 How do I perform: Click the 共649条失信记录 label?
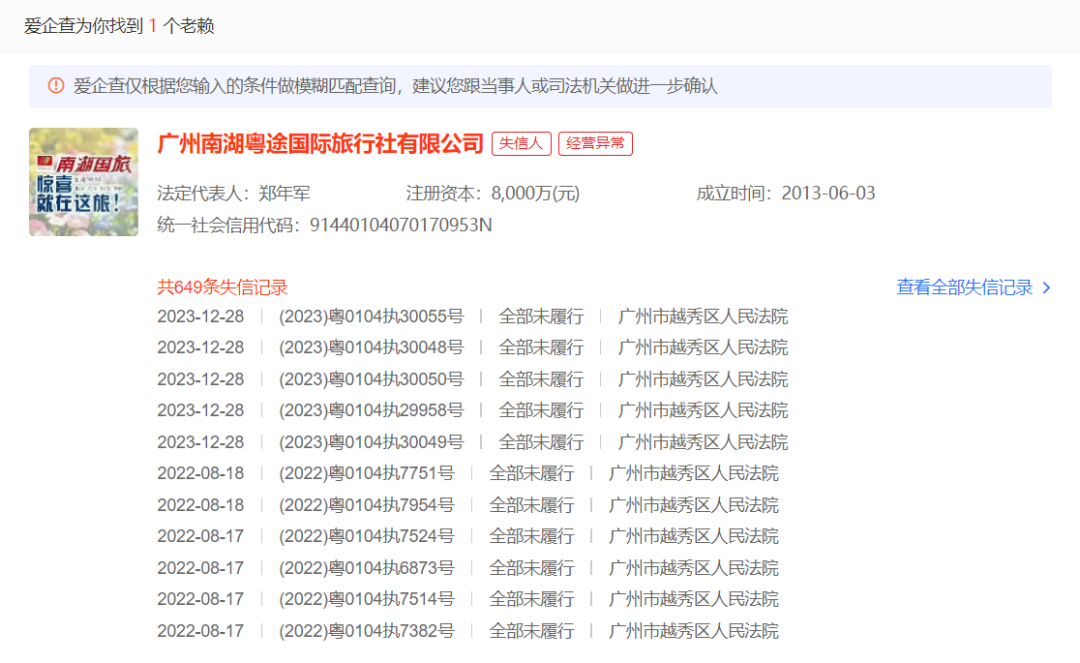pyautogui.click(x=222, y=285)
